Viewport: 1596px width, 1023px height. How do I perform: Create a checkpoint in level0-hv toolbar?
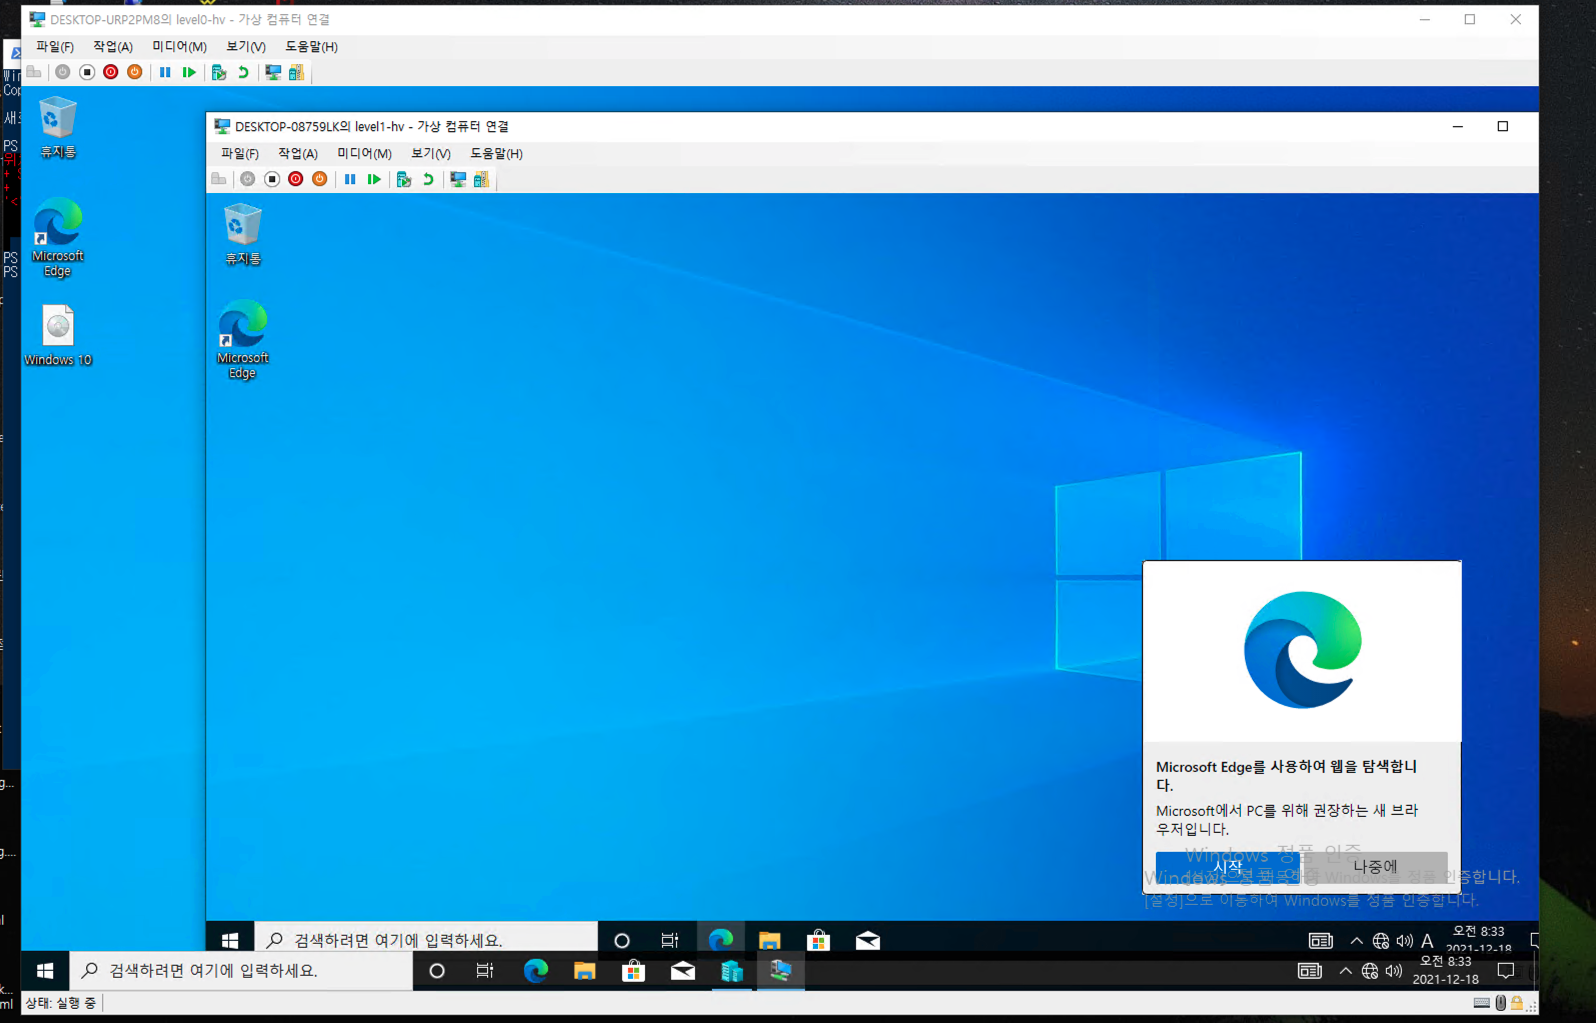coord(219,72)
